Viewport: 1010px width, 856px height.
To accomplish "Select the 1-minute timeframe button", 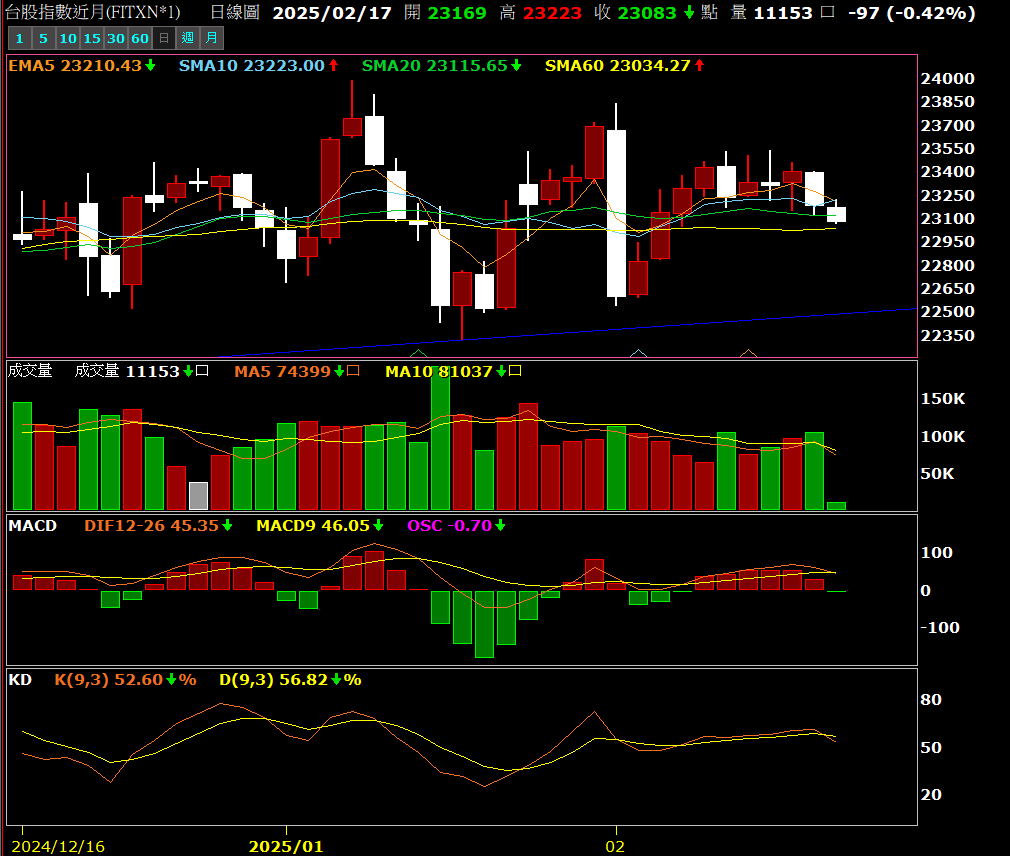I will (x=18, y=38).
